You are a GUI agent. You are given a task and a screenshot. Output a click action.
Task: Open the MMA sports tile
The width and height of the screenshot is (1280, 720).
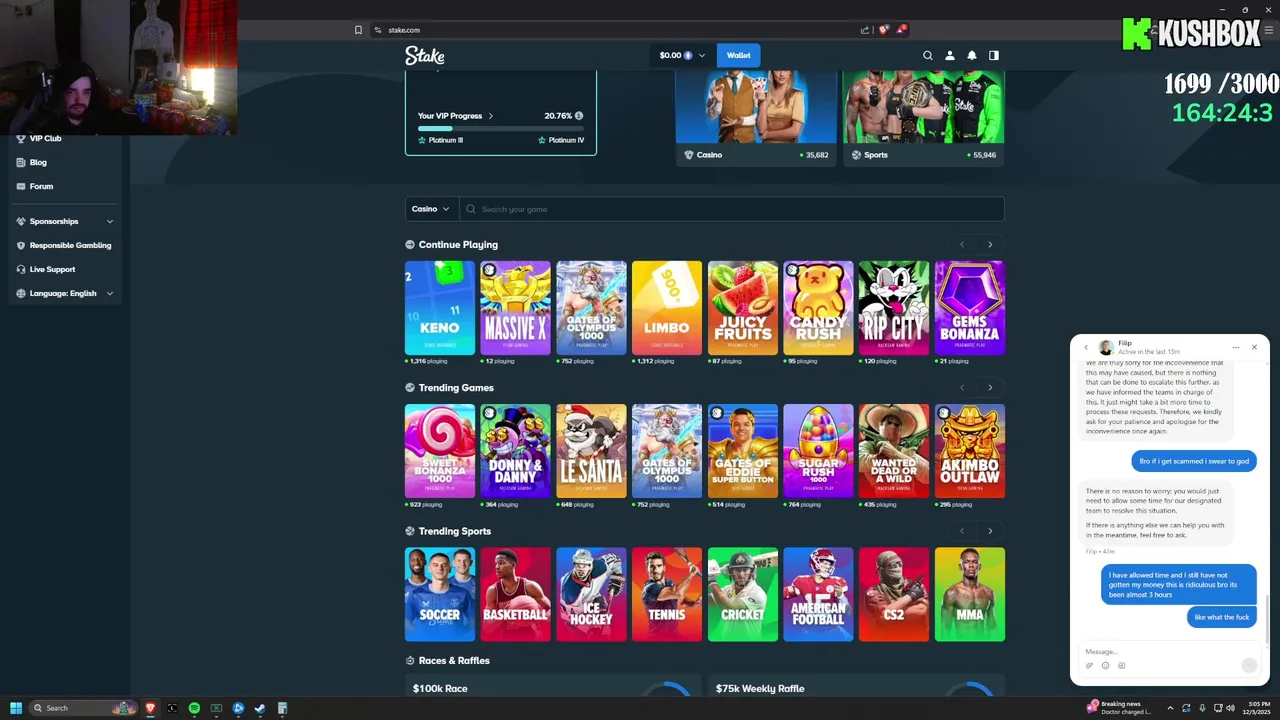tap(970, 594)
